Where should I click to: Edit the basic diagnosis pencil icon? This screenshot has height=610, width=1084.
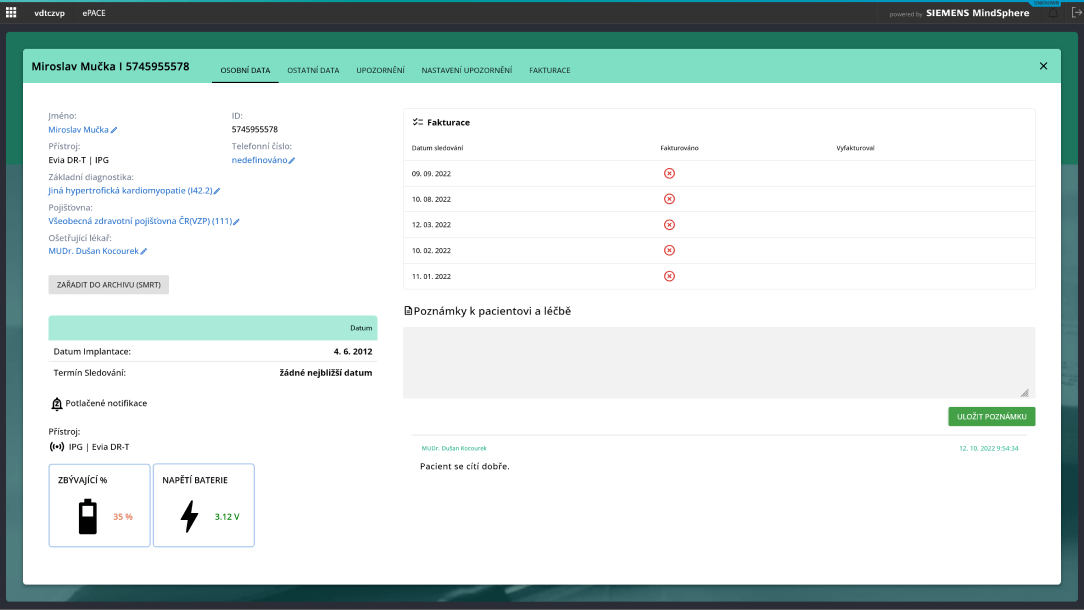[x=217, y=190]
